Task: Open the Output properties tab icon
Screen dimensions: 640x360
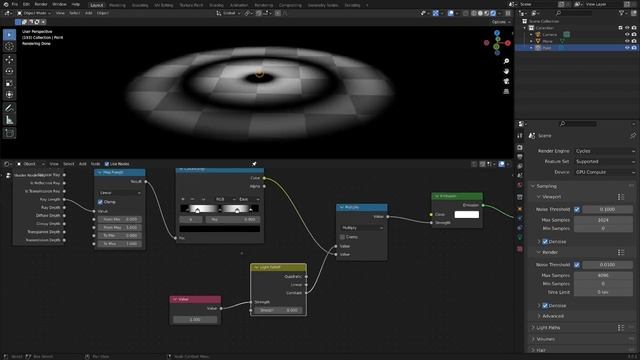Action: coord(520,157)
